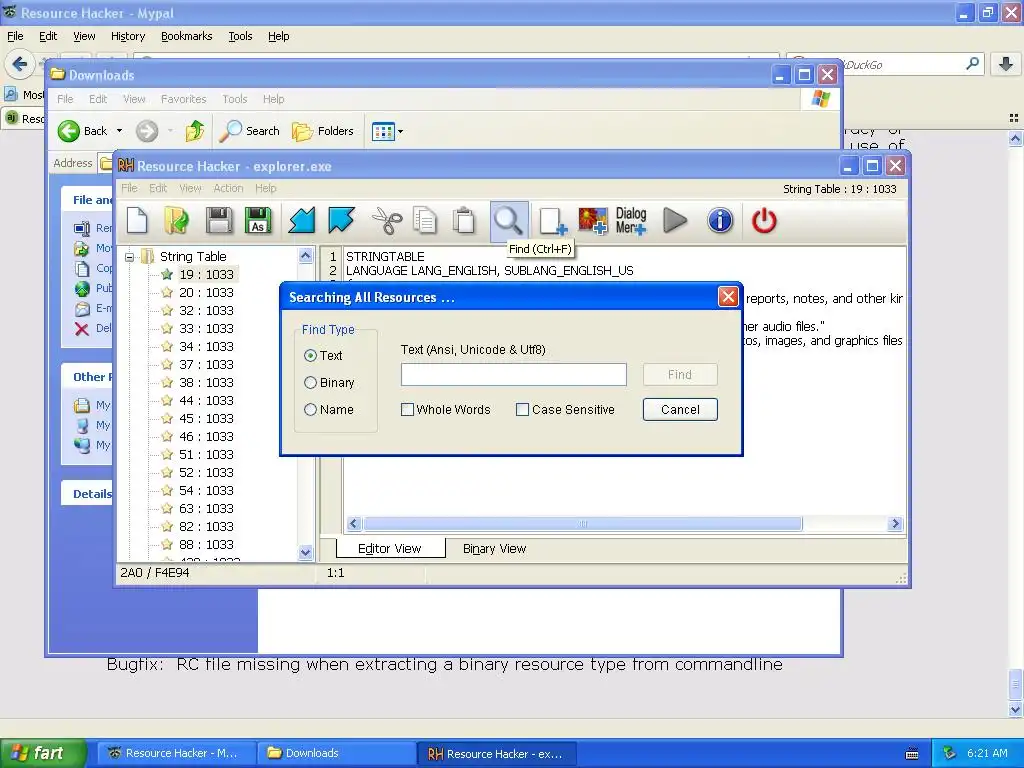Click the Add new resource page icon
1024x768 pixels.
(x=552, y=221)
